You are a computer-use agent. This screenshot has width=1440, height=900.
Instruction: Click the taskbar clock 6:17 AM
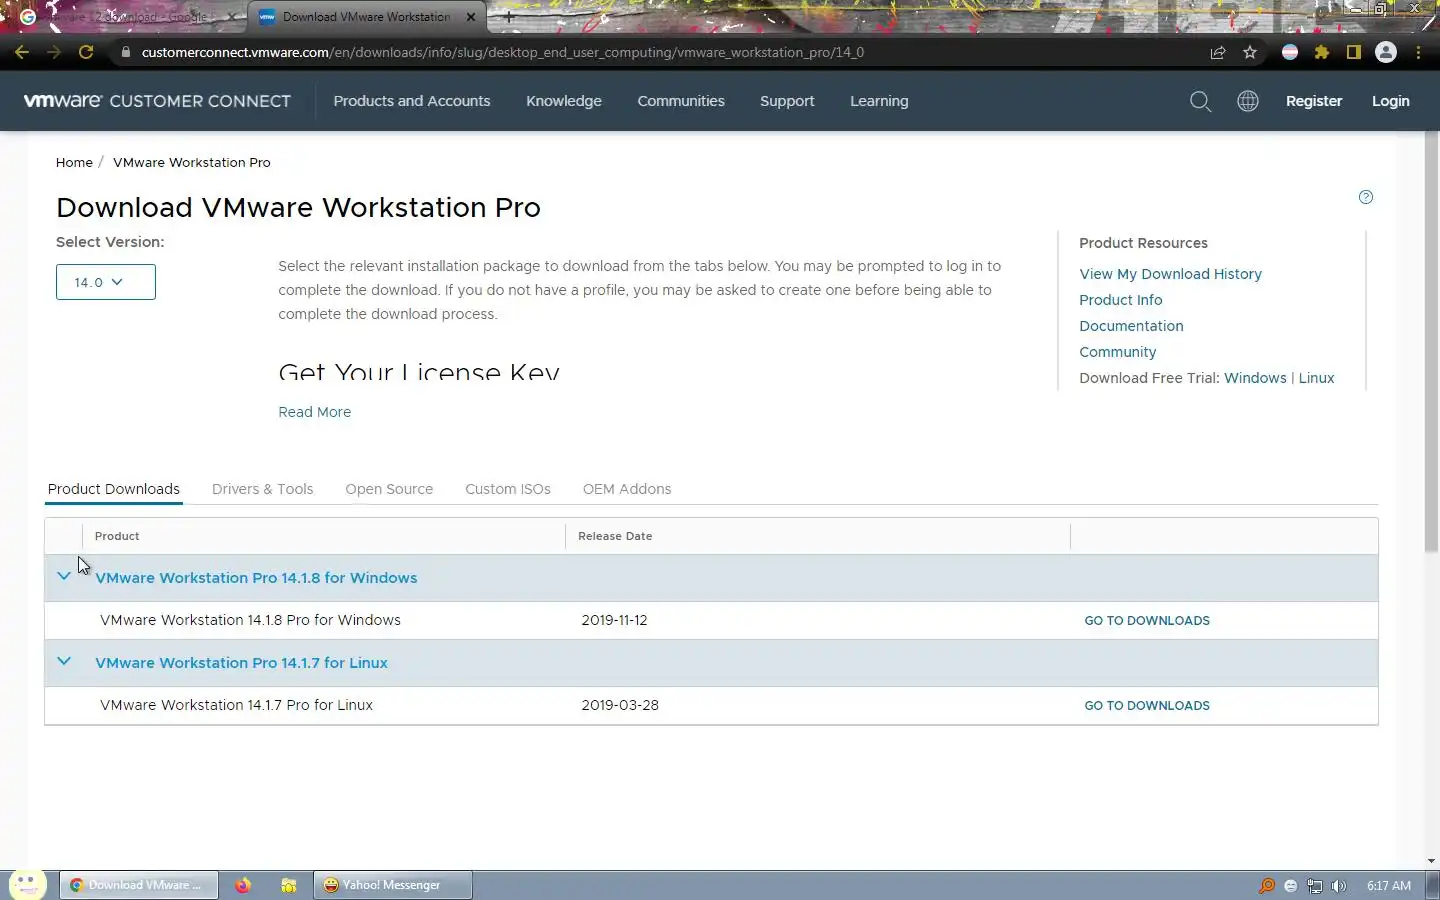click(1389, 886)
